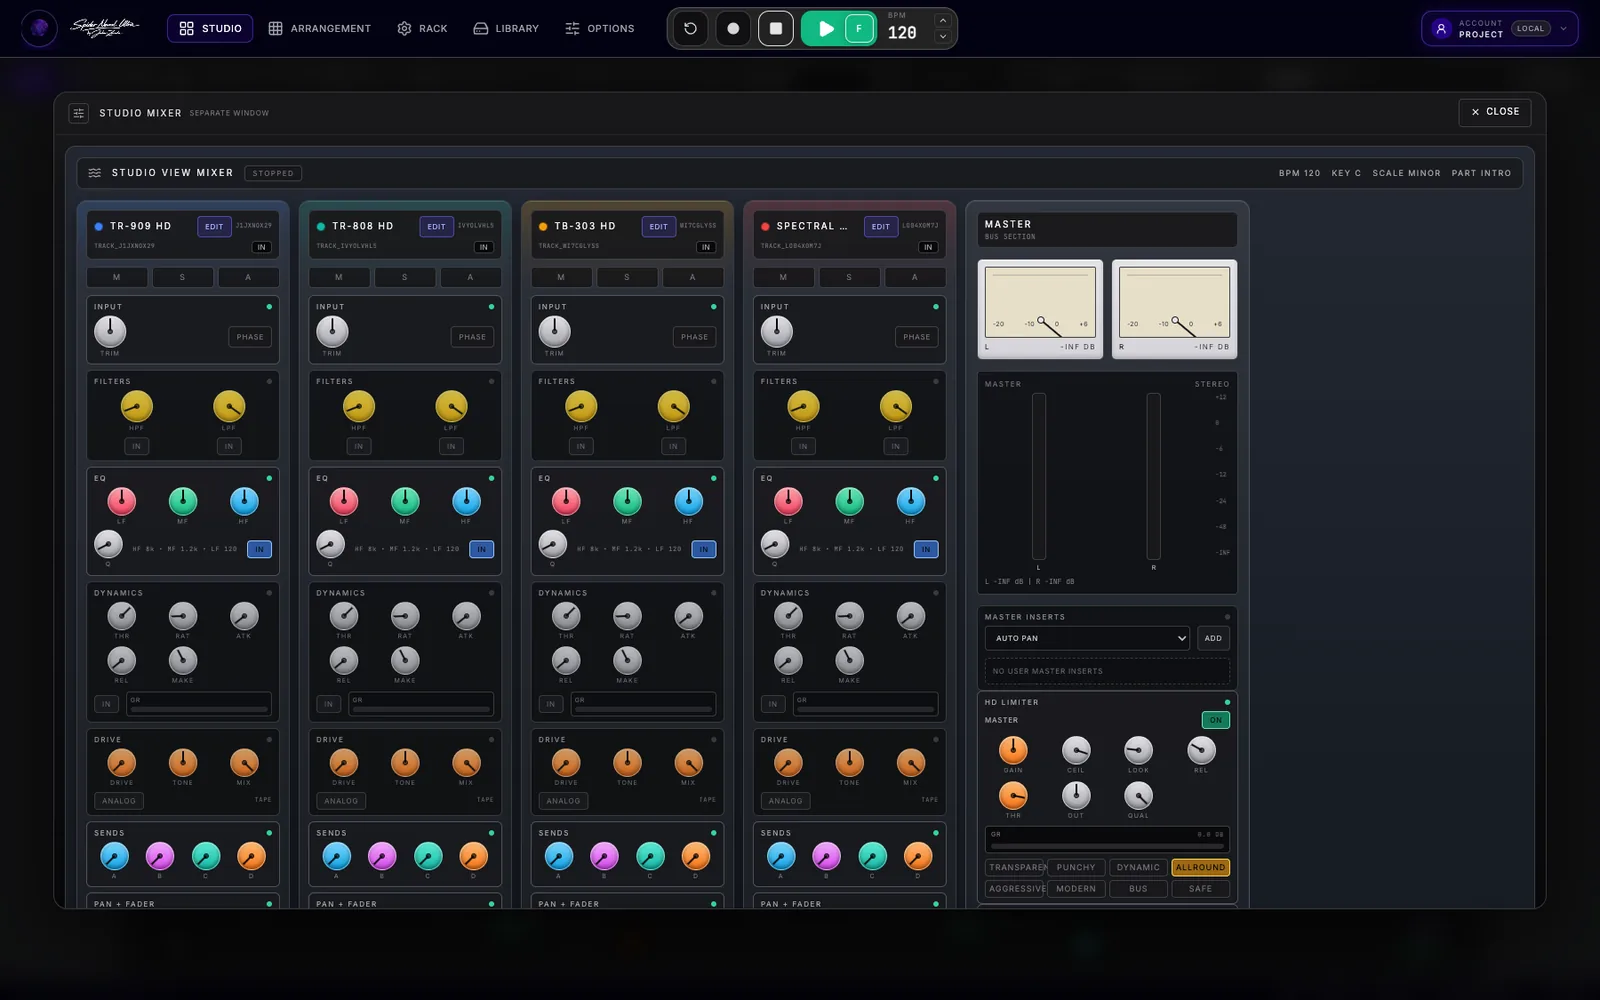Open the Account Project dropdown
This screenshot has width=1600, height=1000.
(x=1500, y=29)
